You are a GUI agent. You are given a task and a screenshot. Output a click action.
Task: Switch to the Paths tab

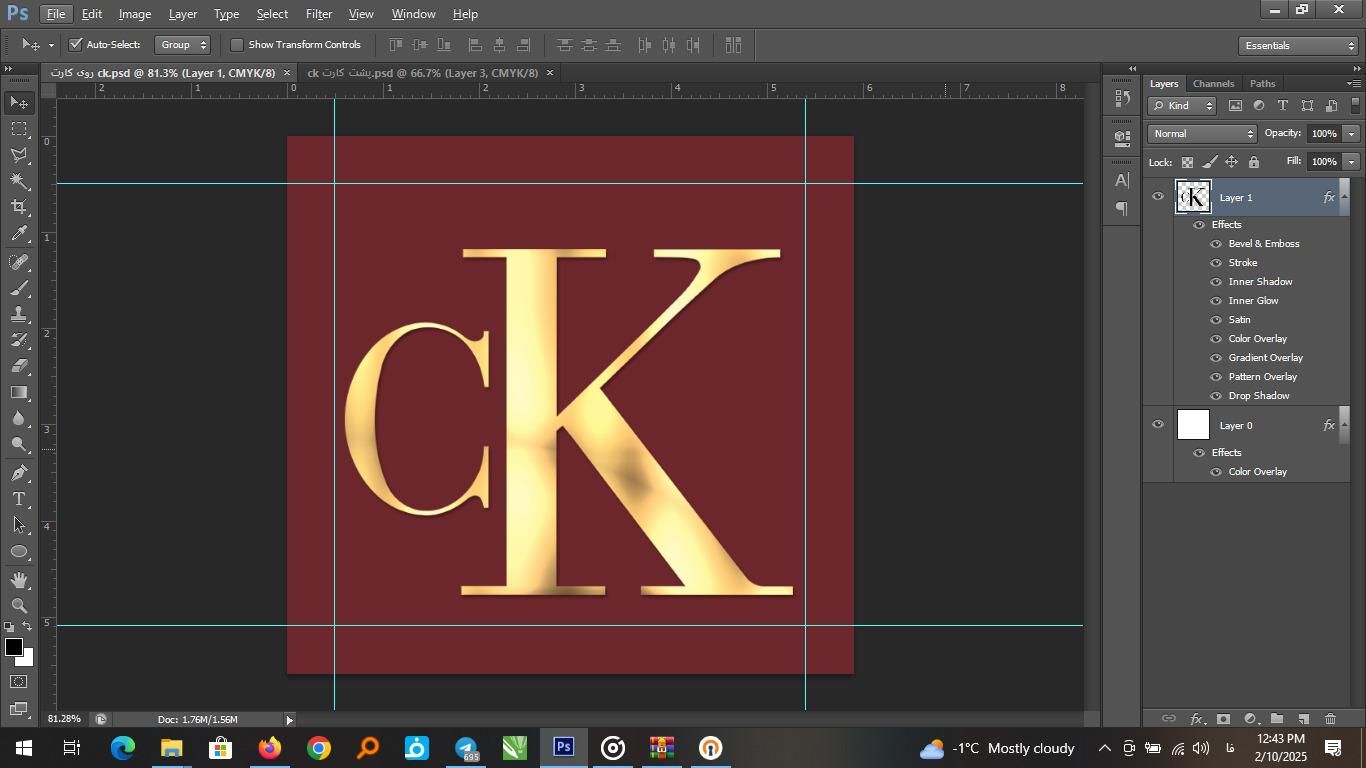1262,84
